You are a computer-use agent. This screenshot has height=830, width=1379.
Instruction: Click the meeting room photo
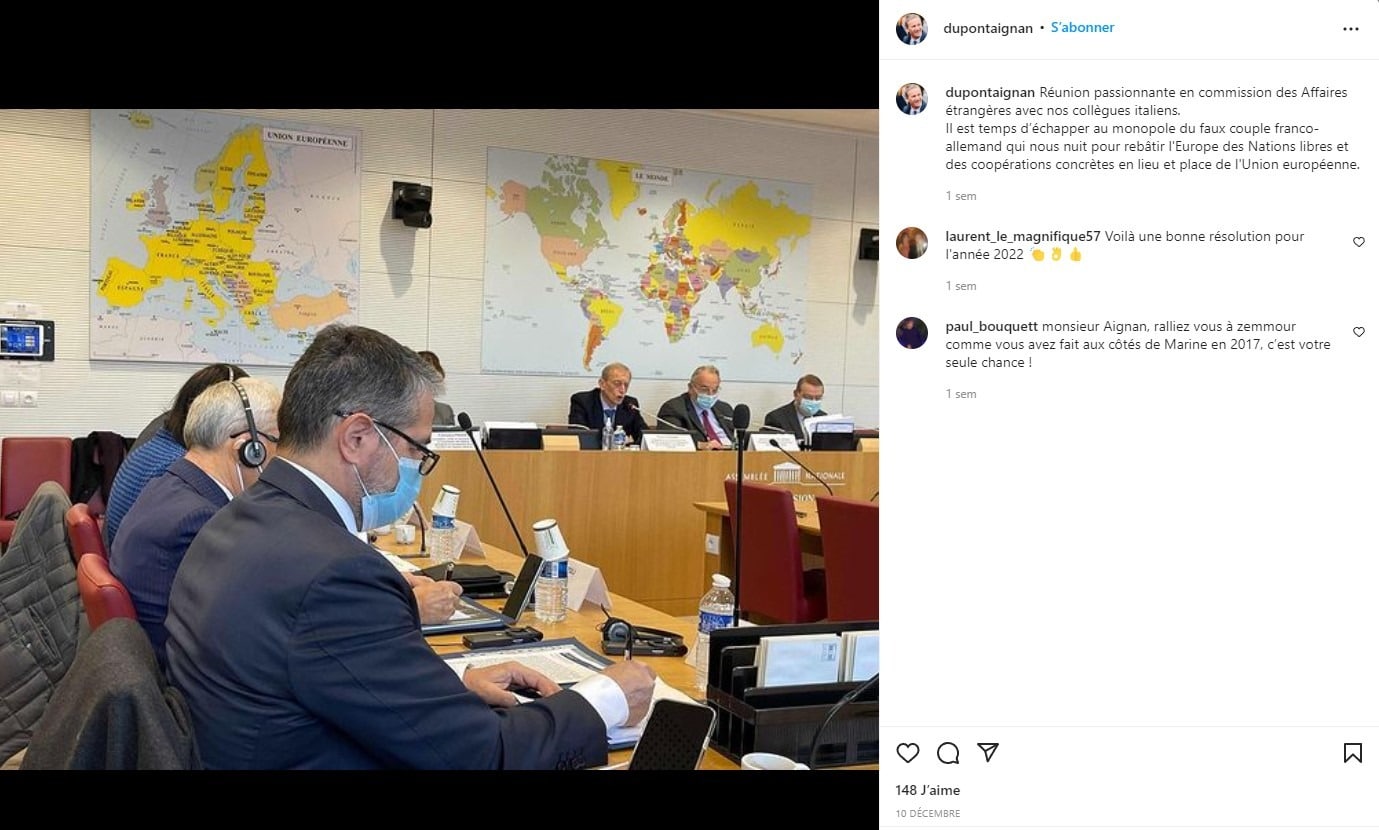439,439
